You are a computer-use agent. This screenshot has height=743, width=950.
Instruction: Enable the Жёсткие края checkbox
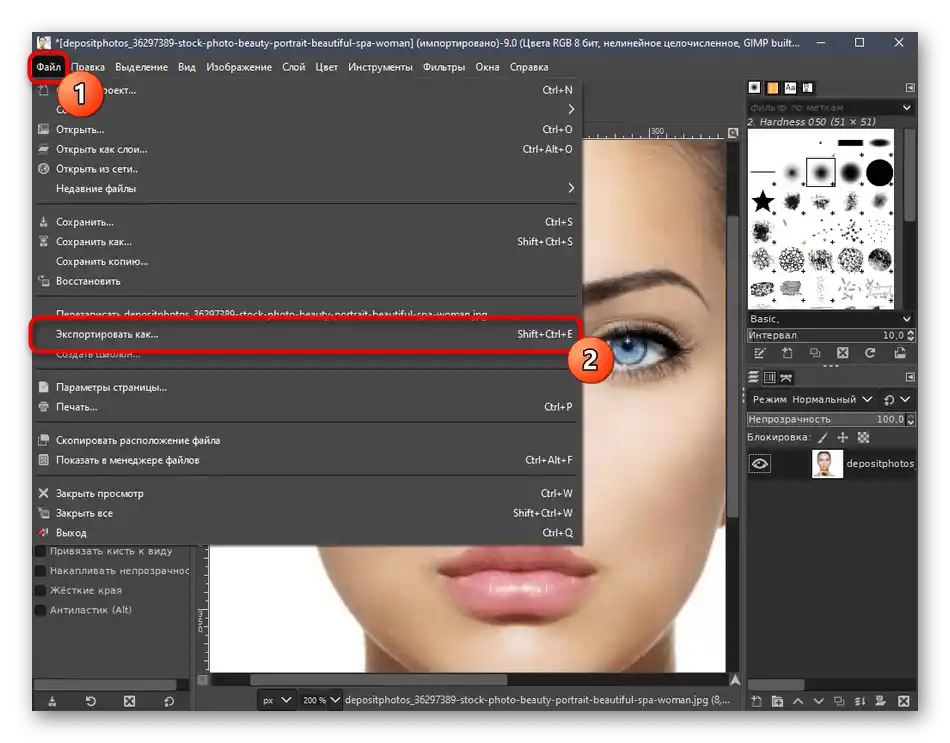41,590
